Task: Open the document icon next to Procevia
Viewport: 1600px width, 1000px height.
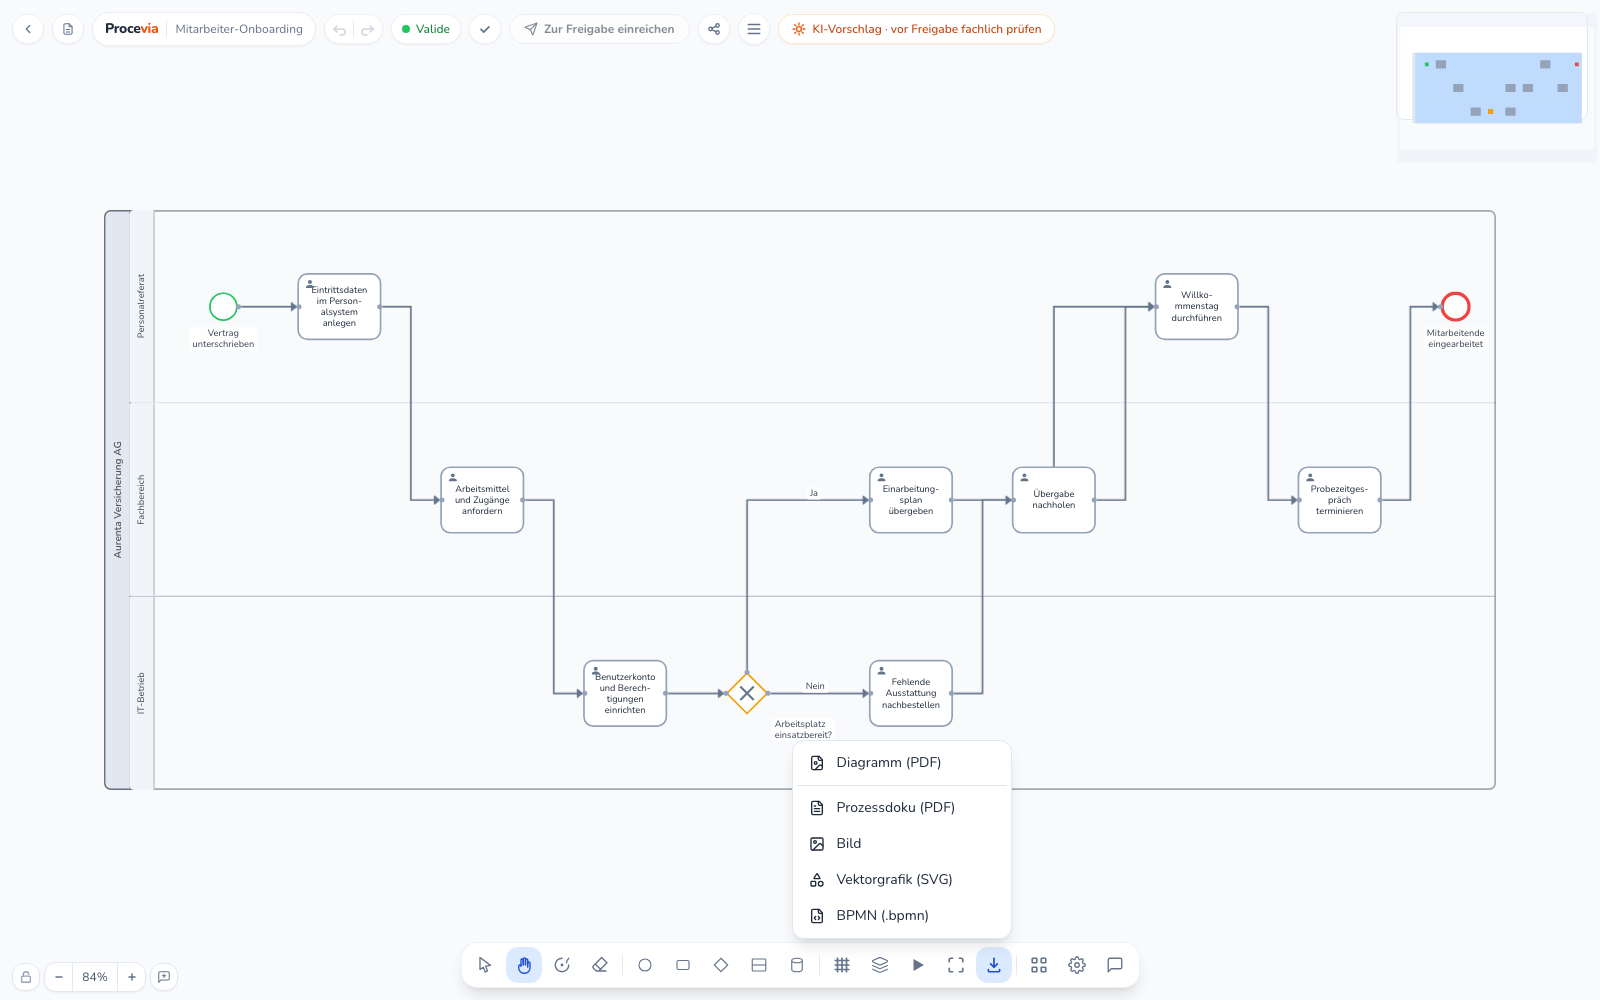Action: (68, 29)
